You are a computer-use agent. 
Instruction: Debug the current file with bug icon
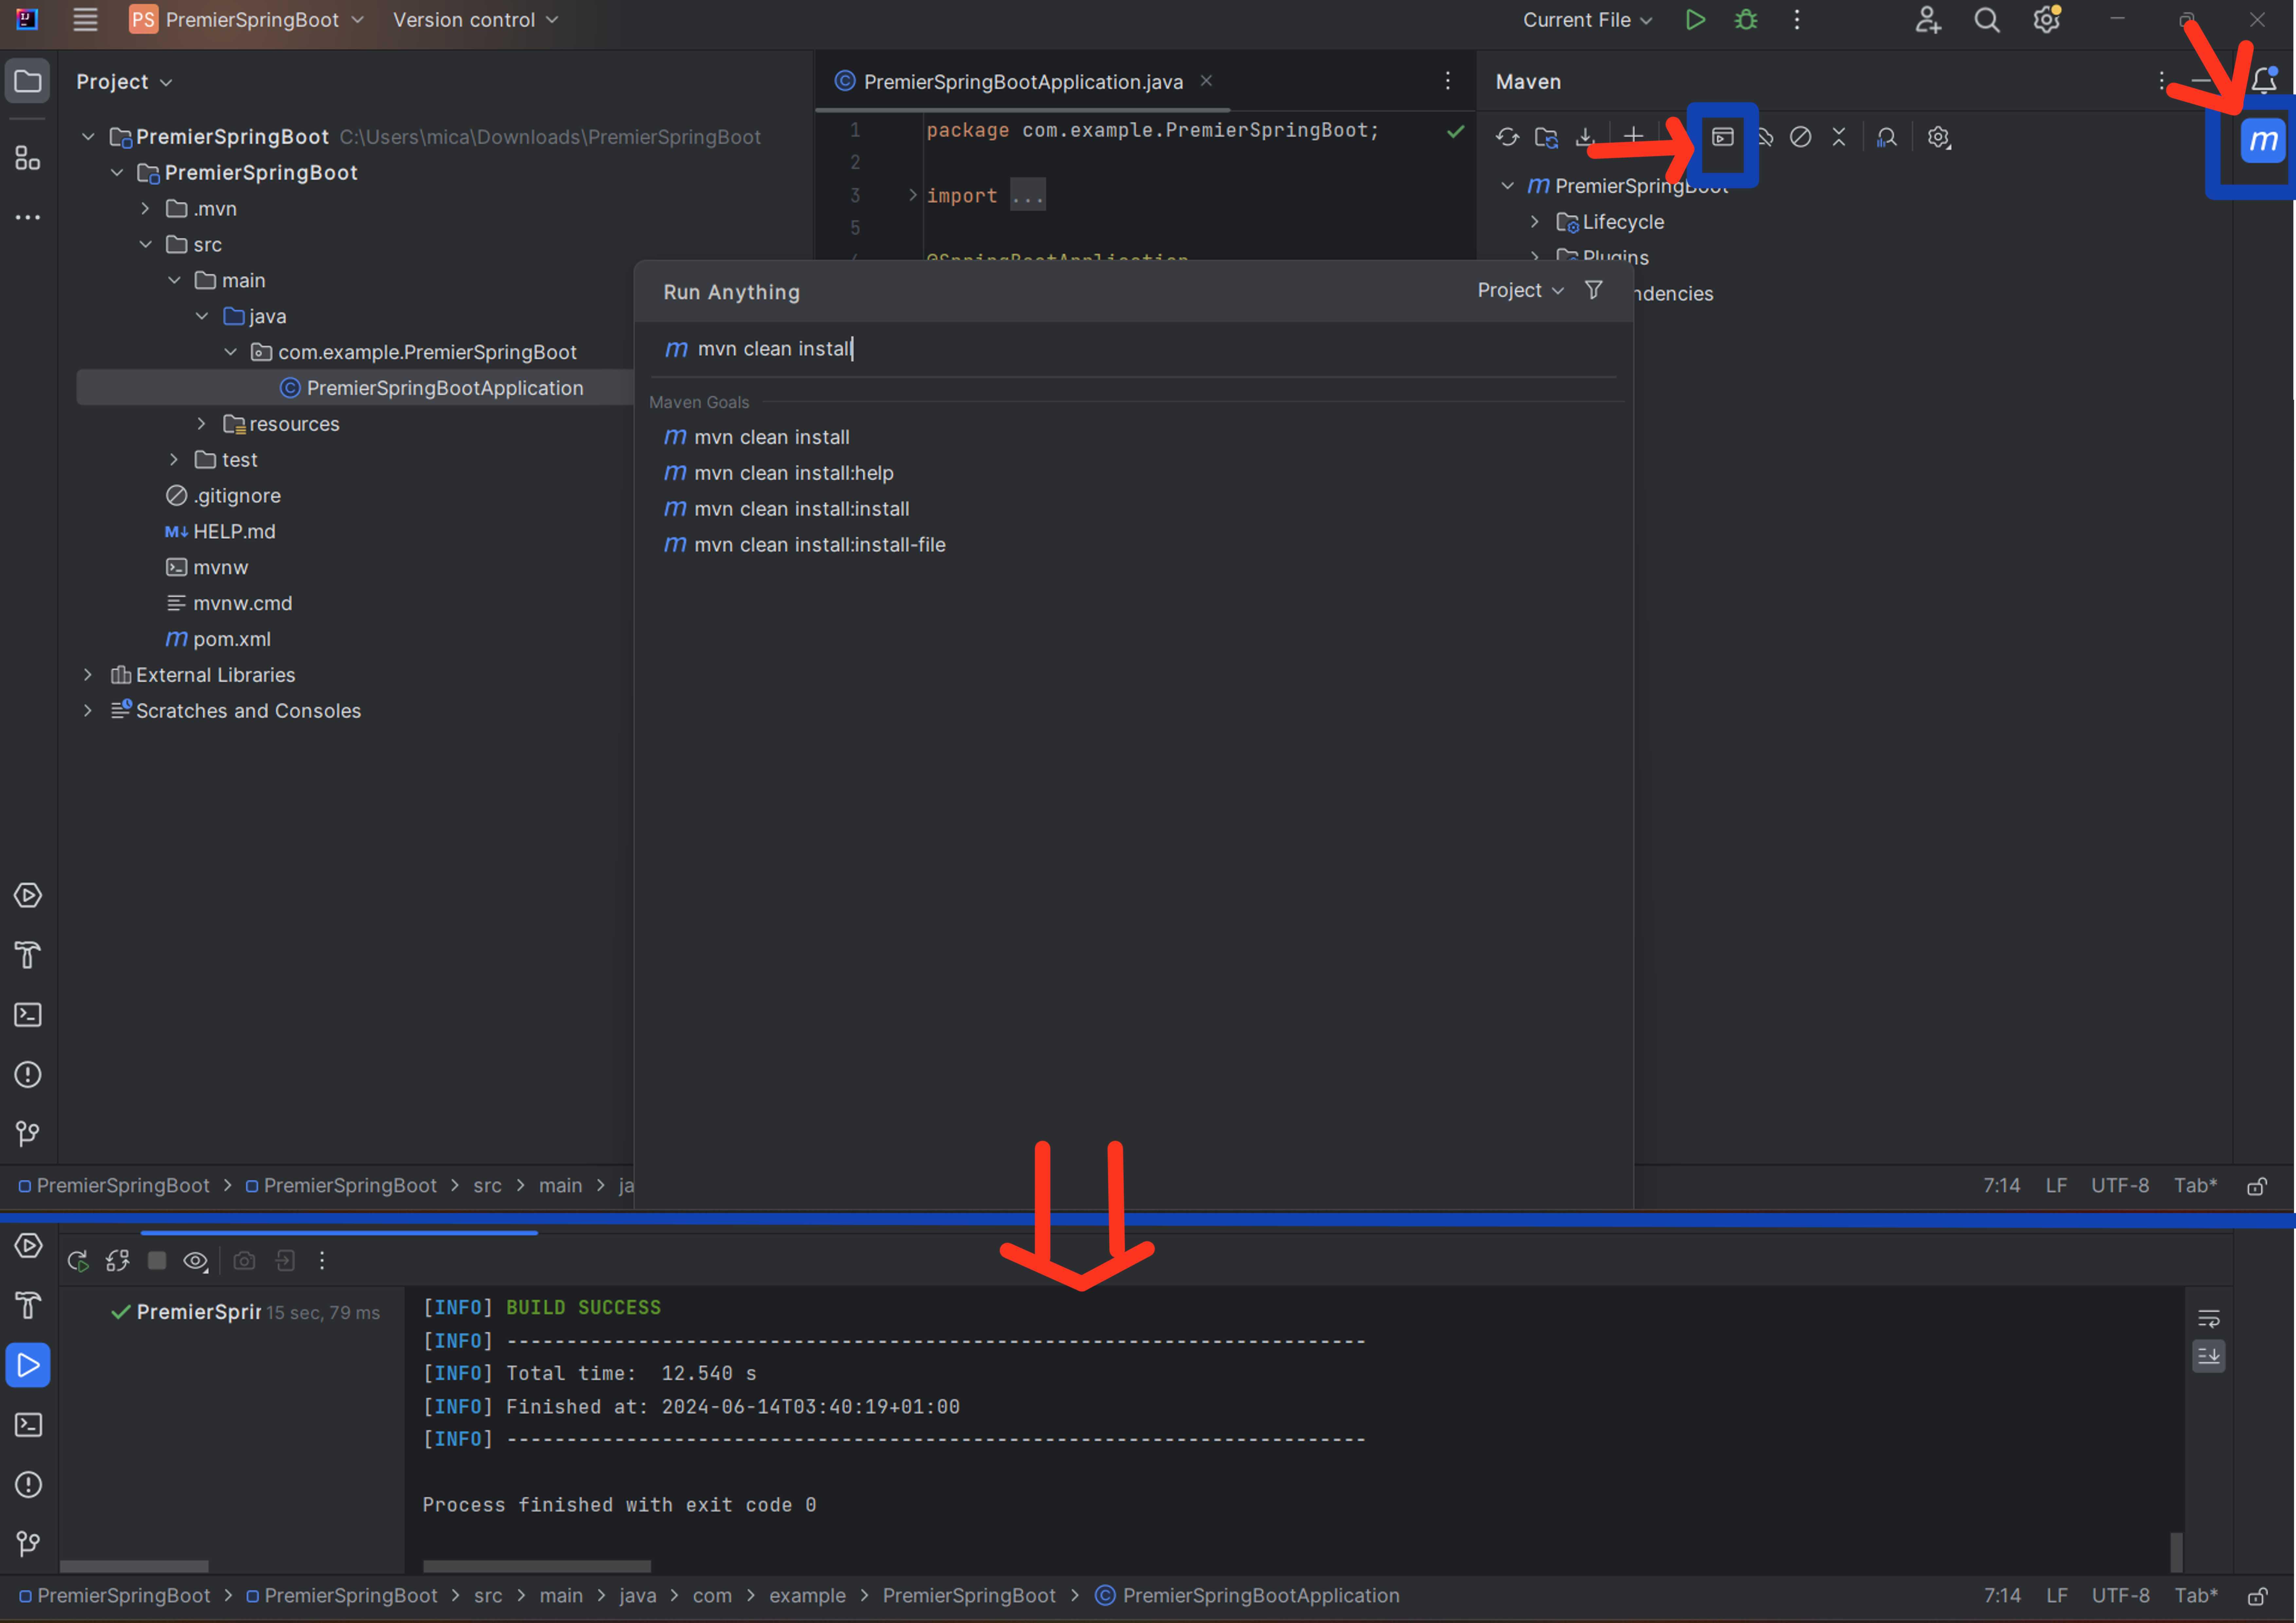1746,20
